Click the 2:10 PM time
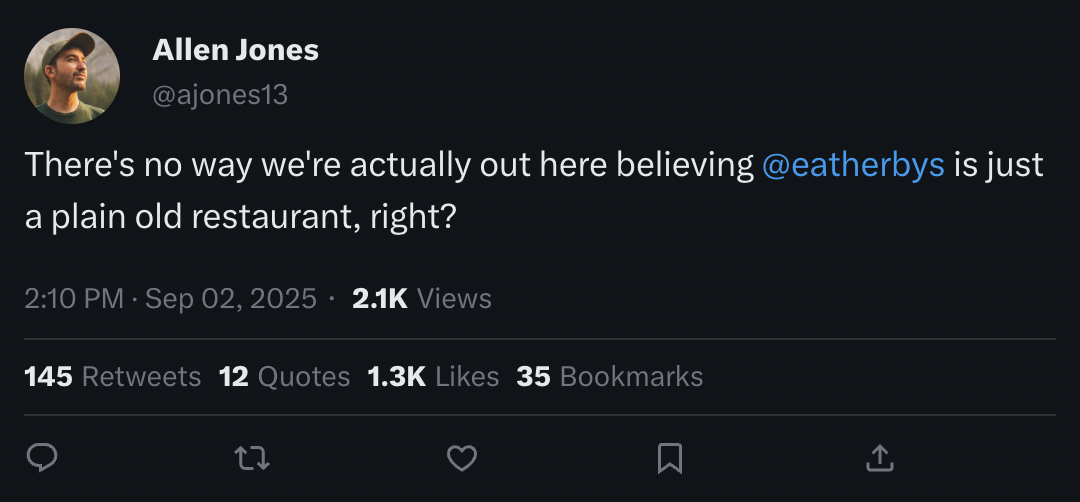1080x502 pixels. click(x=73, y=298)
